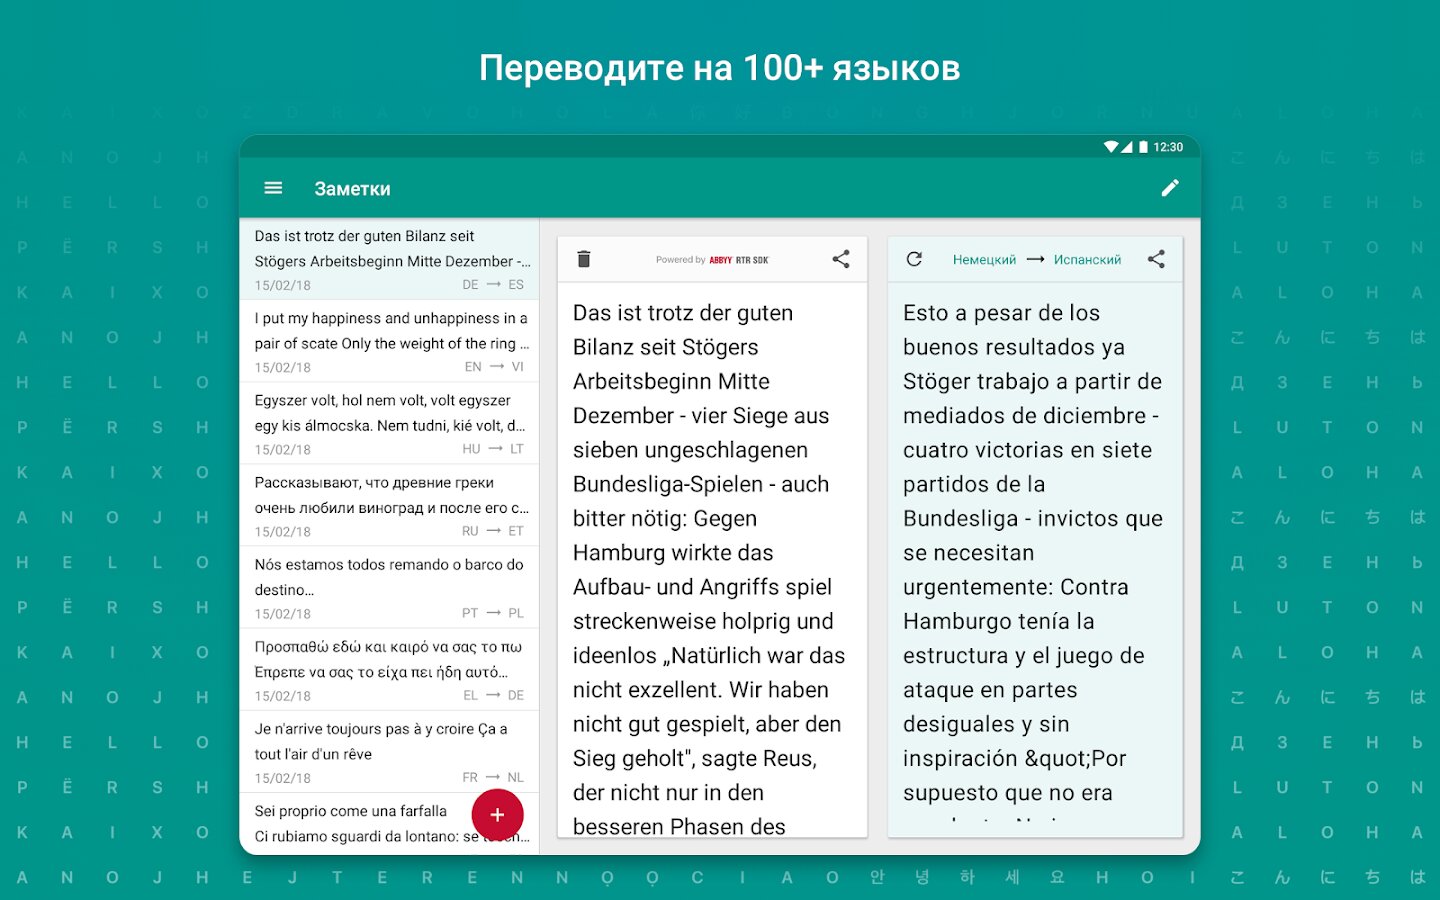Open the Hungarian 'Egyszer volt' note
Viewport: 1440px width, 900px height.
click(390, 423)
